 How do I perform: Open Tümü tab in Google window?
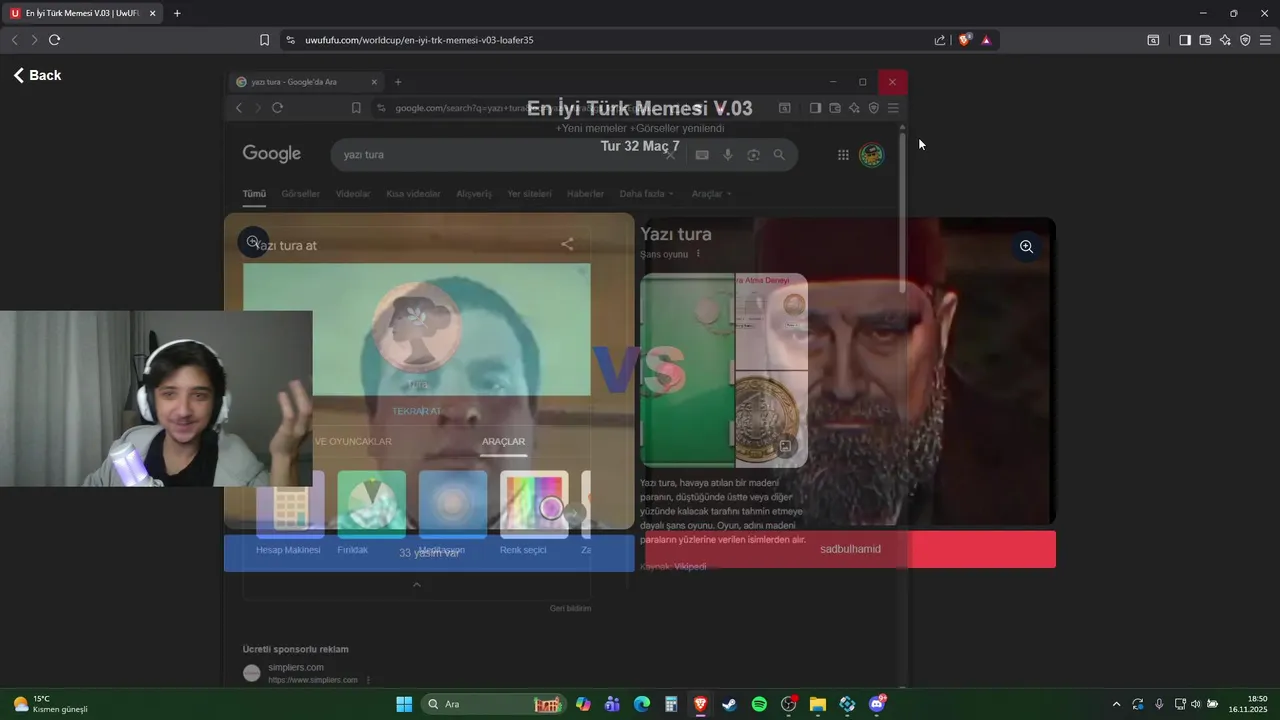[x=254, y=194]
